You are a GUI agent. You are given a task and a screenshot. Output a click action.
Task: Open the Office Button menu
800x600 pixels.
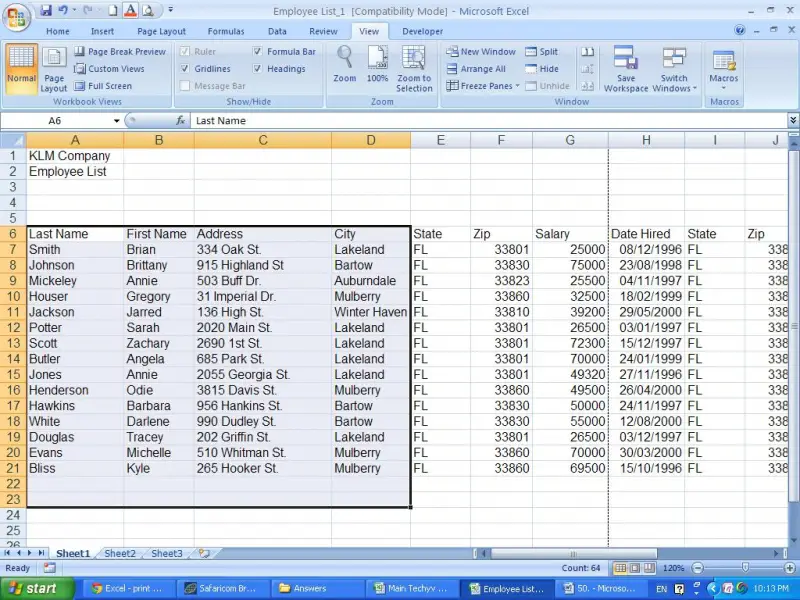pyautogui.click(x=16, y=18)
